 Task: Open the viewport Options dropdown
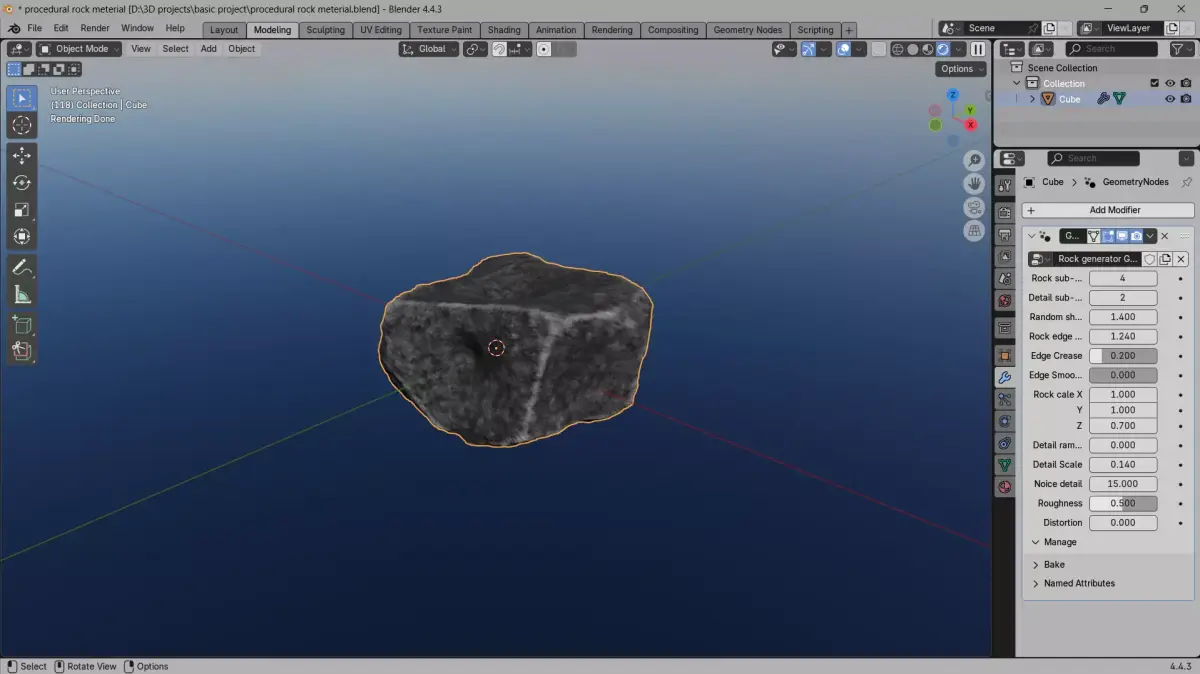[962, 69]
